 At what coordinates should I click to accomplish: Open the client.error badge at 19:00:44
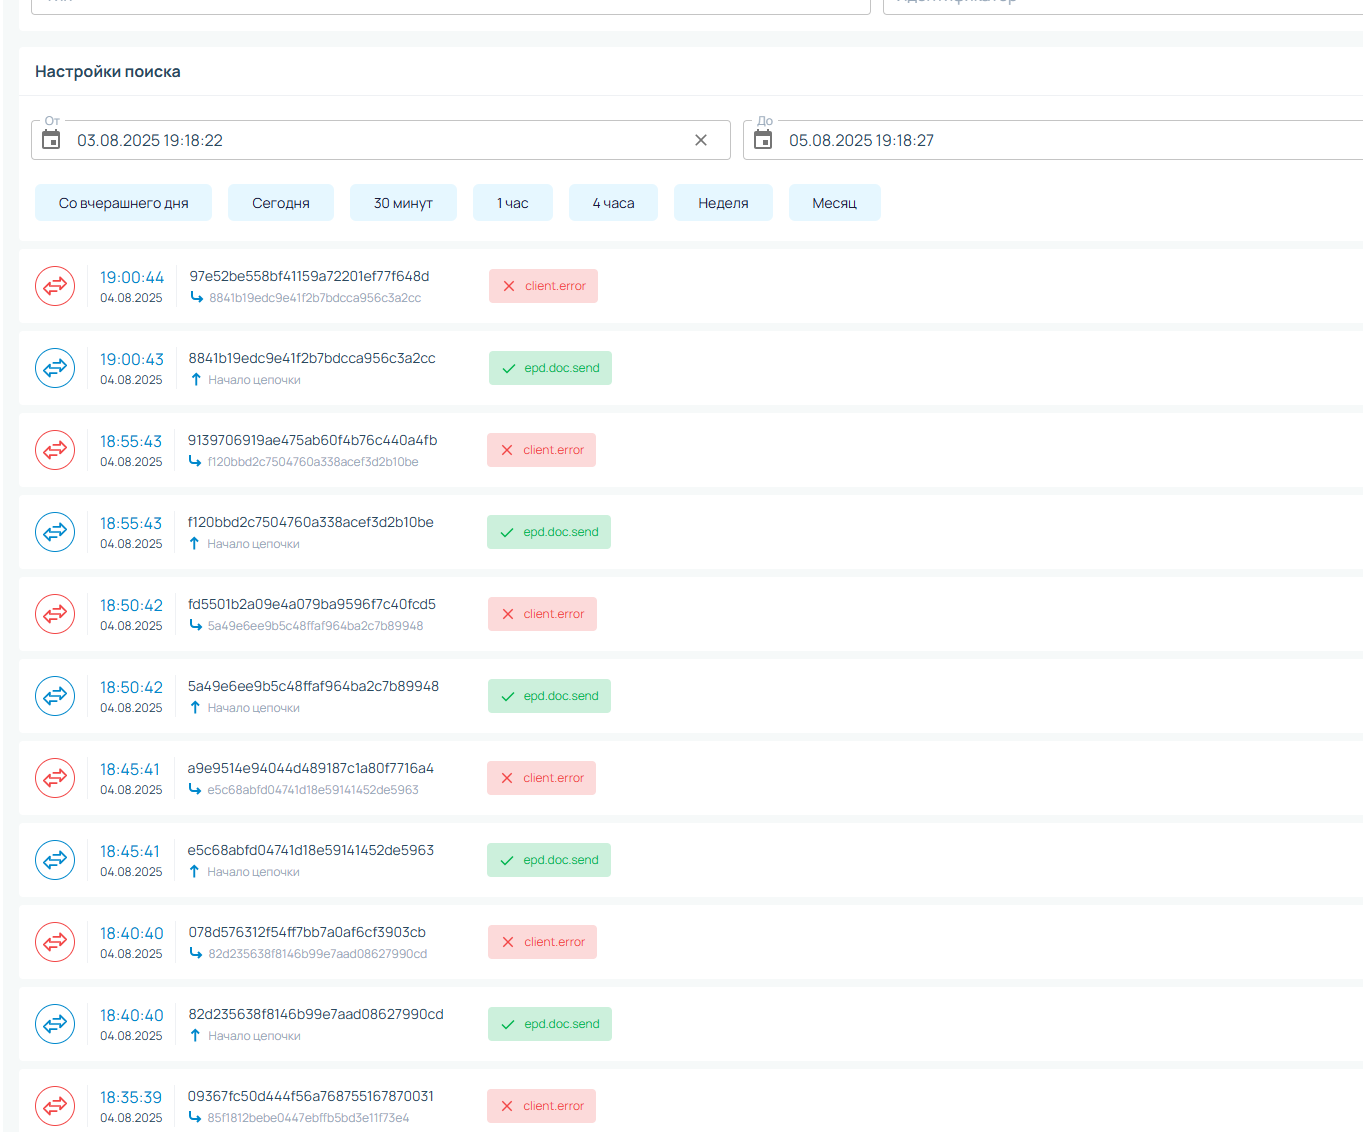click(x=543, y=286)
